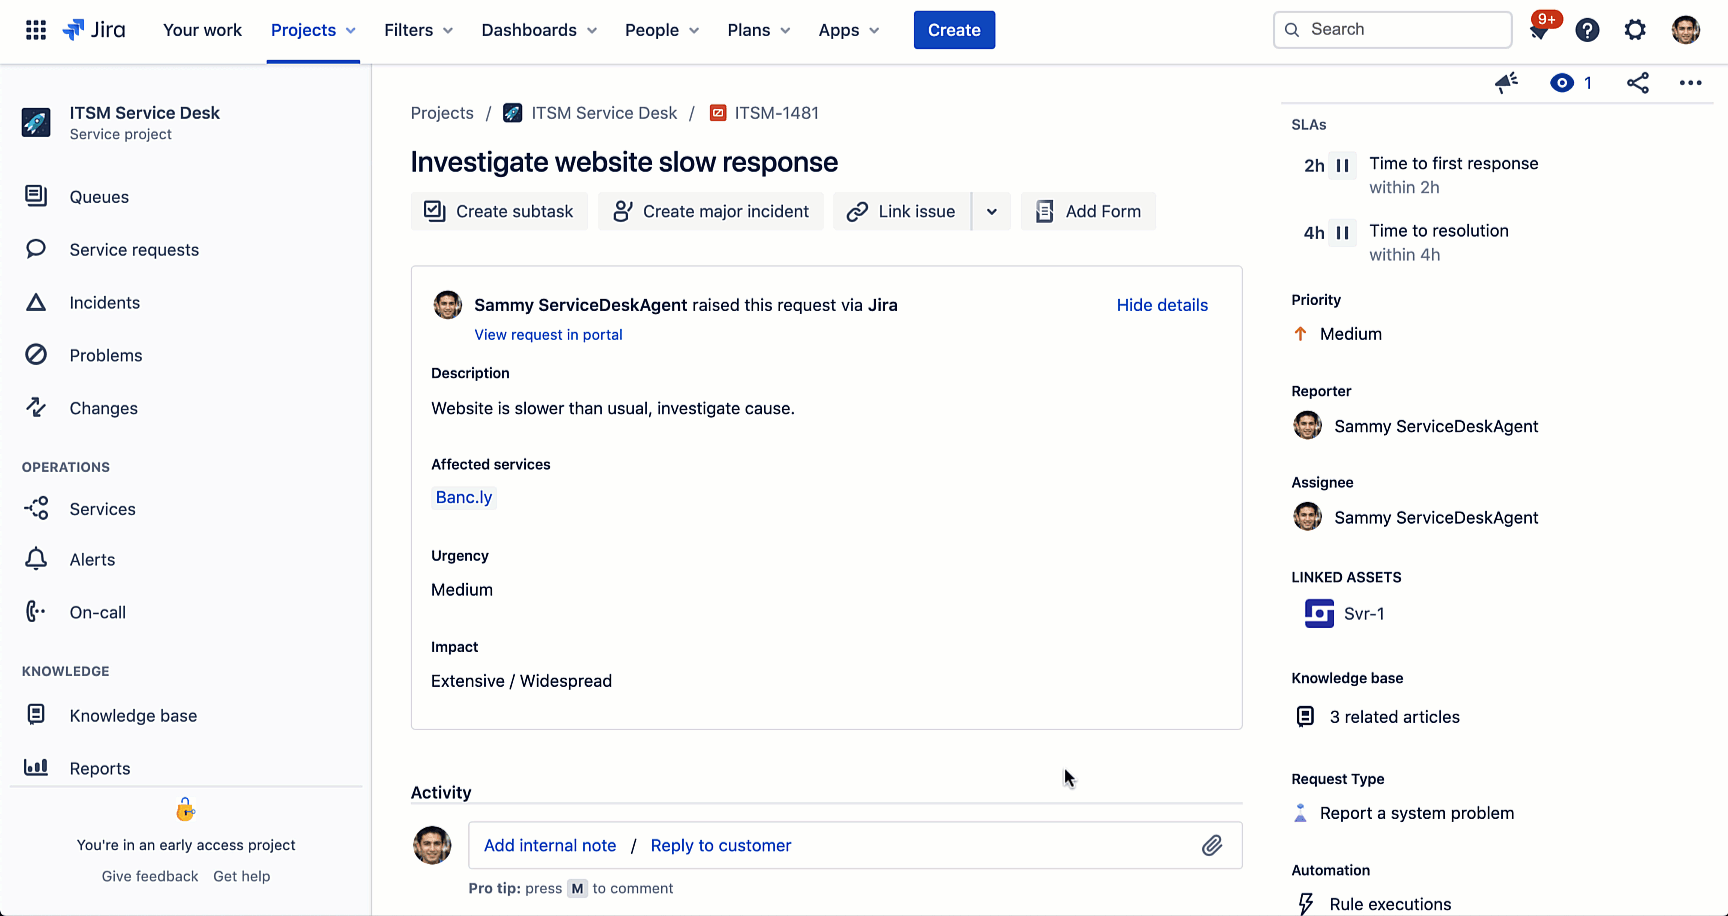Viewport: 1728px width, 916px height.
Task: Open the Dashboards dropdown
Action: tap(538, 30)
